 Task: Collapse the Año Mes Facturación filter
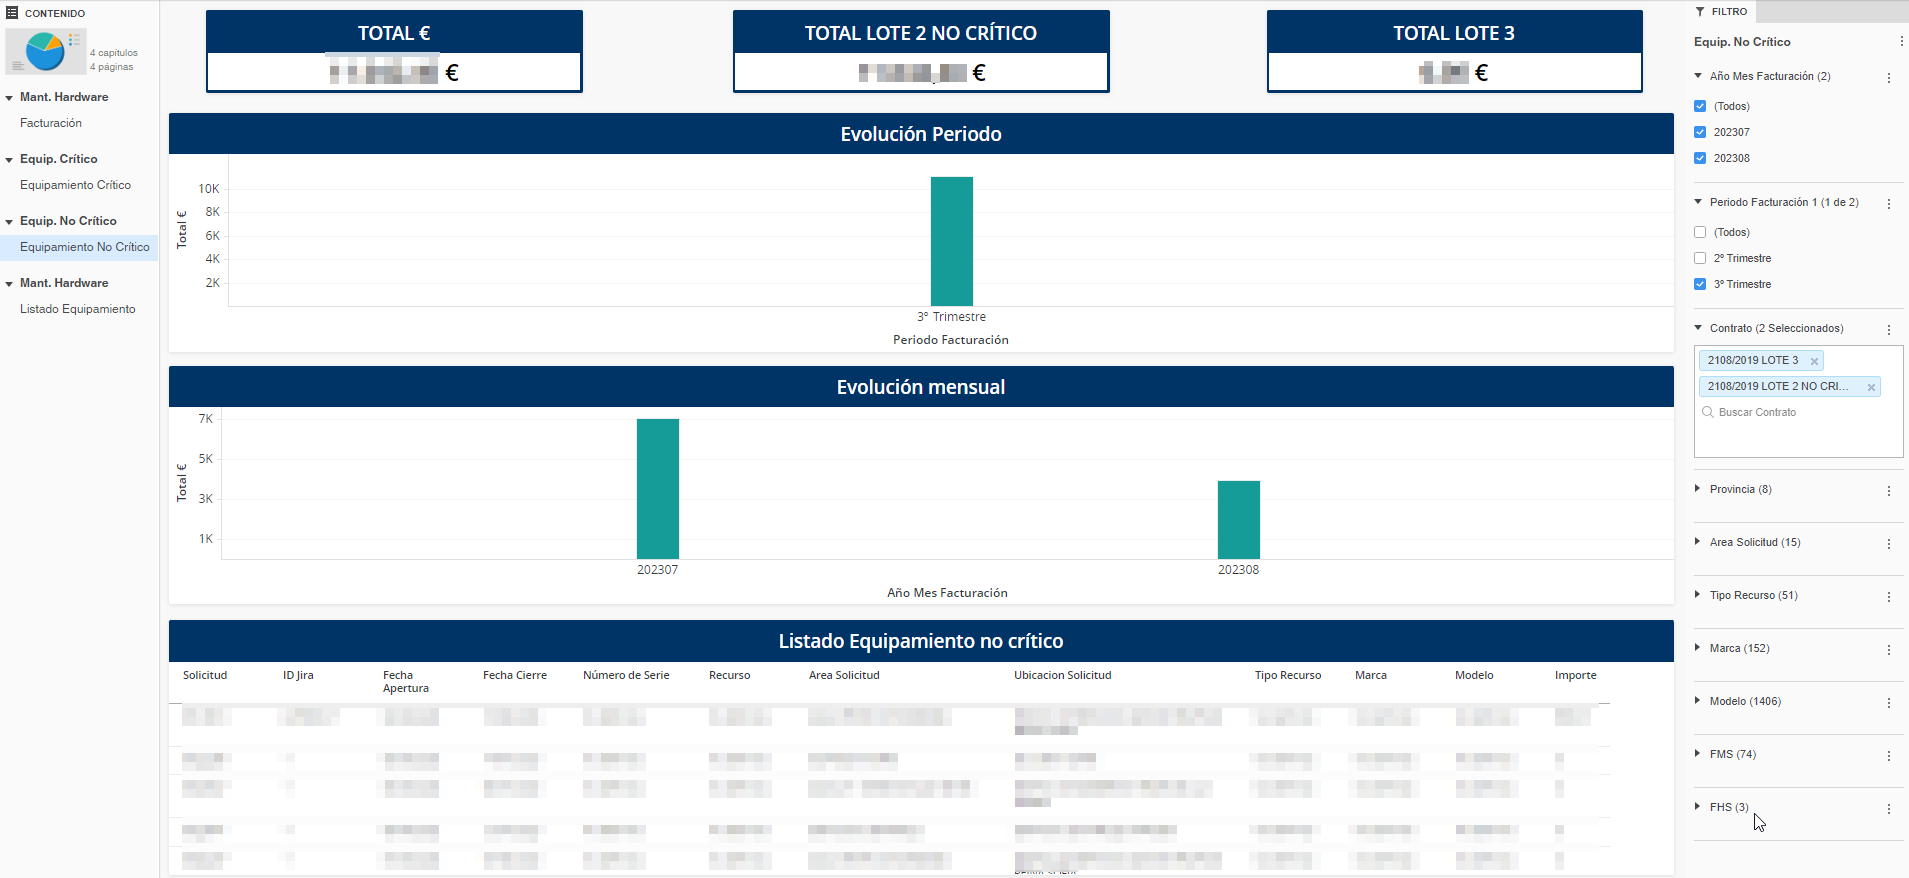[x=1698, y=76]
